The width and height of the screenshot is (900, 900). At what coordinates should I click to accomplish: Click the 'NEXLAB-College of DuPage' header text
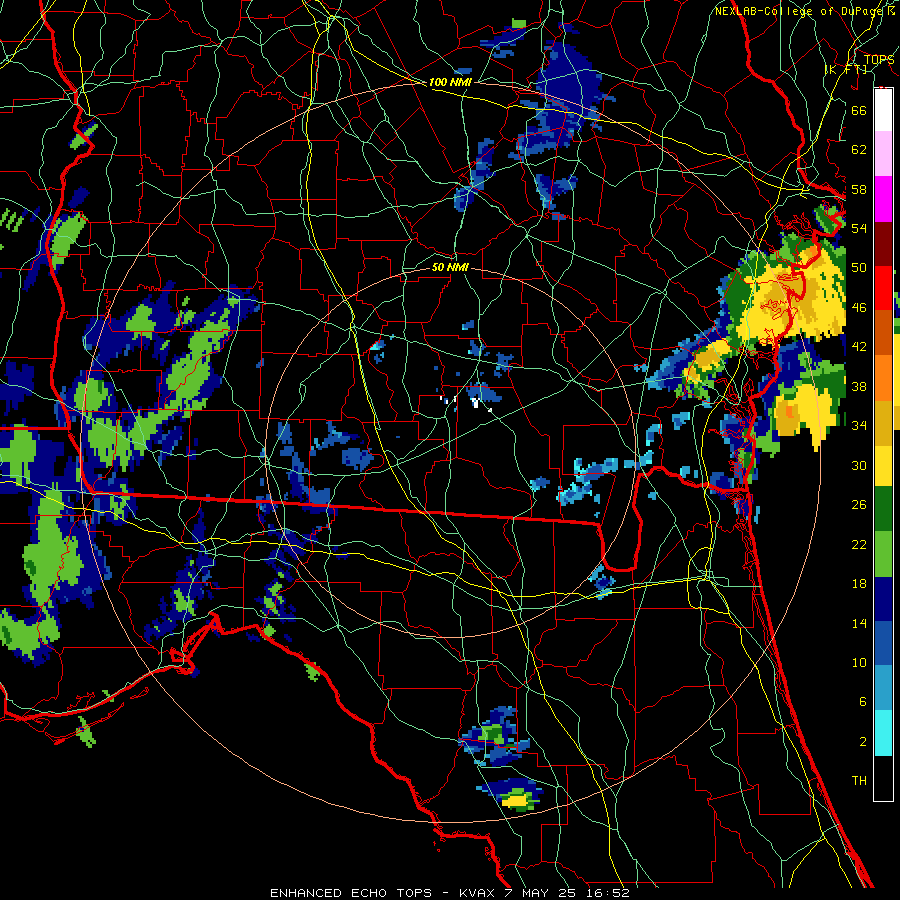tap(797, 11)
